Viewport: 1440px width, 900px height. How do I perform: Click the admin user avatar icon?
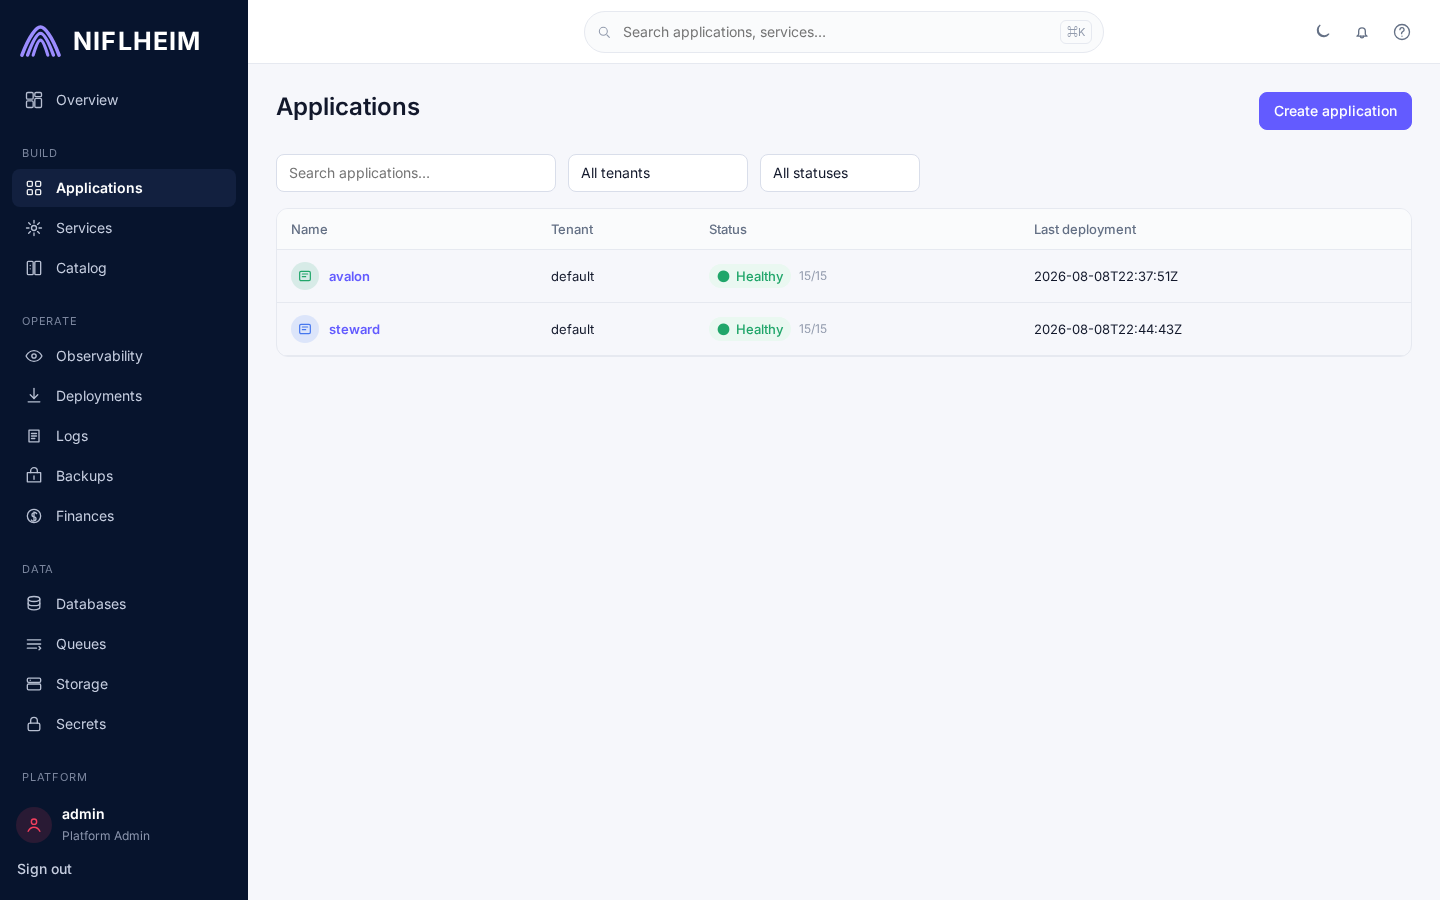click(x=34, y=825)
